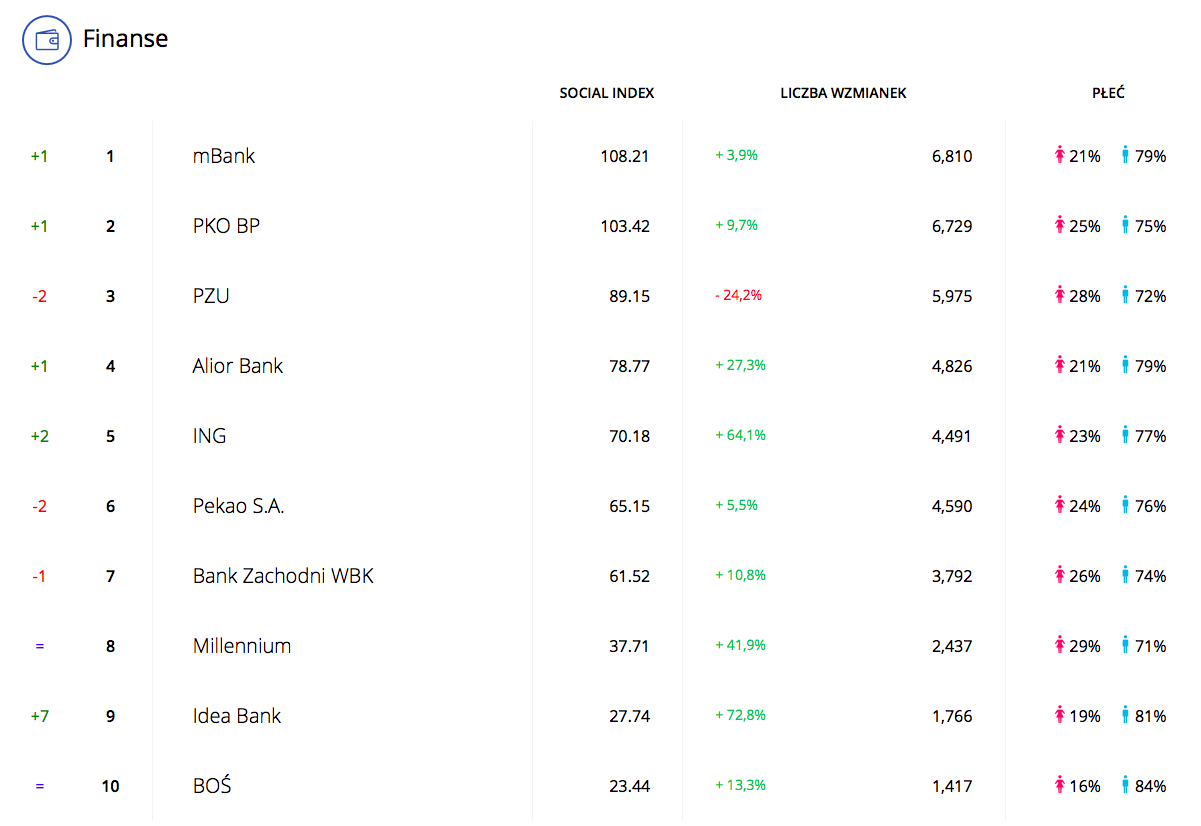Click Alior Bank's mention count 4,826
This screenshot has height=826, width=1201.
(951, 366)
